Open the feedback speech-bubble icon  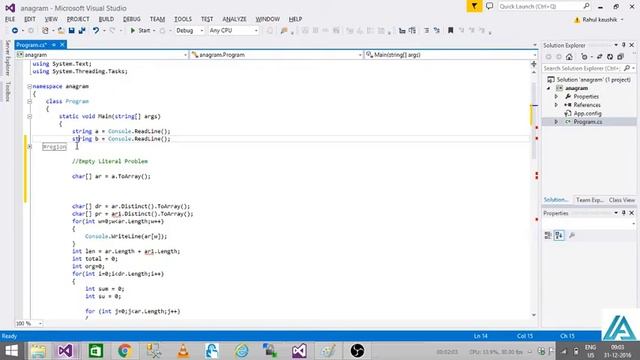pos(489,6)
